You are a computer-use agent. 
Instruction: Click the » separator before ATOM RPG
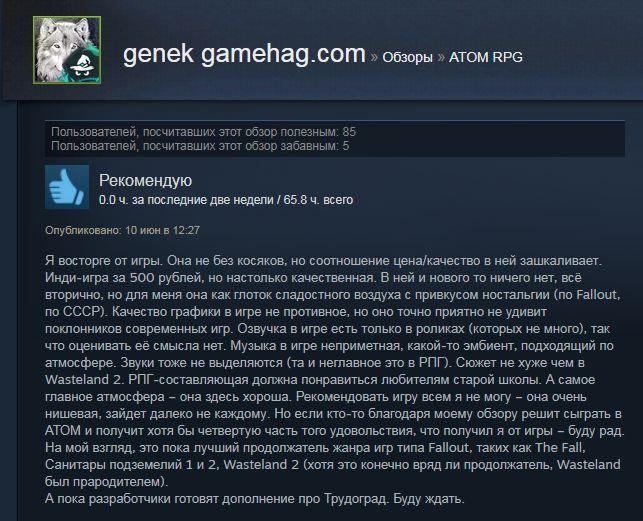pos(441,57)
